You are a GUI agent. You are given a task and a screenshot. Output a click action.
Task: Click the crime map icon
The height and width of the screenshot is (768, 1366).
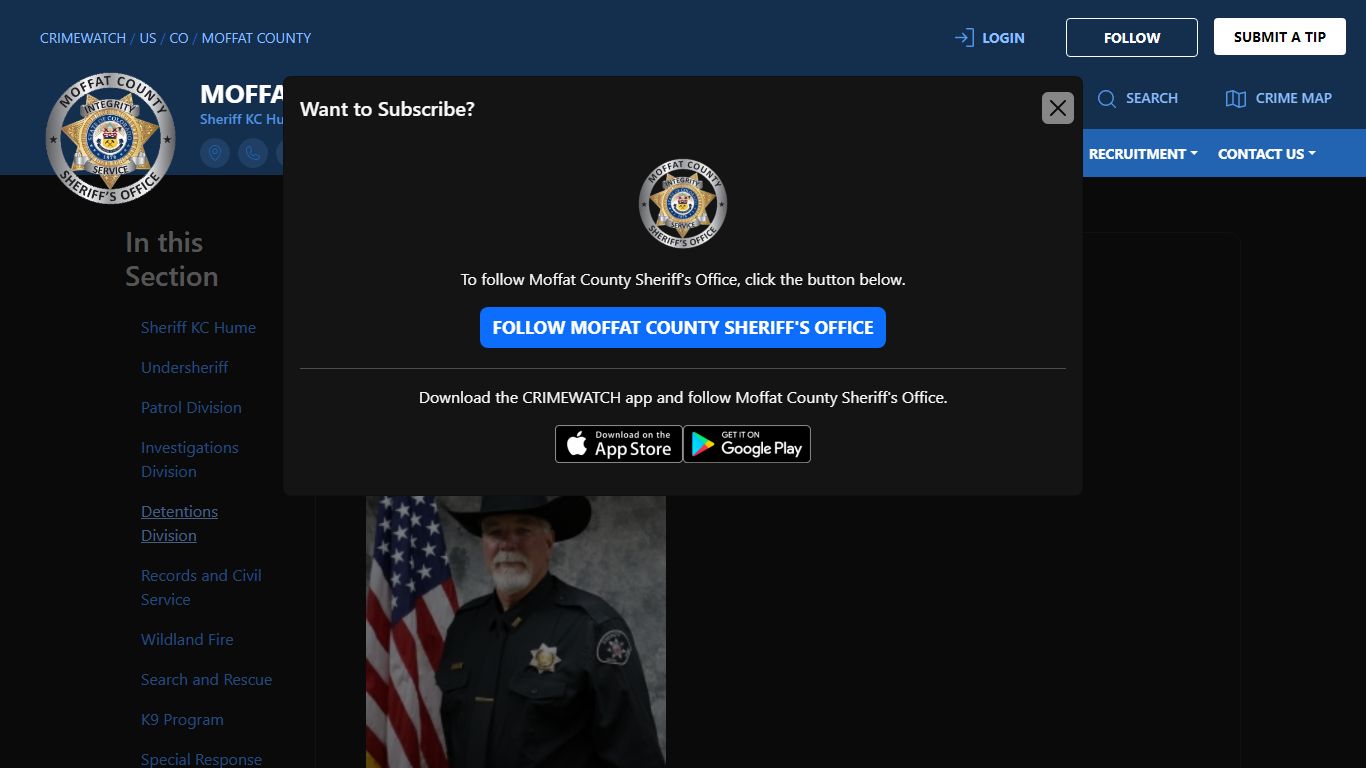click(1236, 98)
